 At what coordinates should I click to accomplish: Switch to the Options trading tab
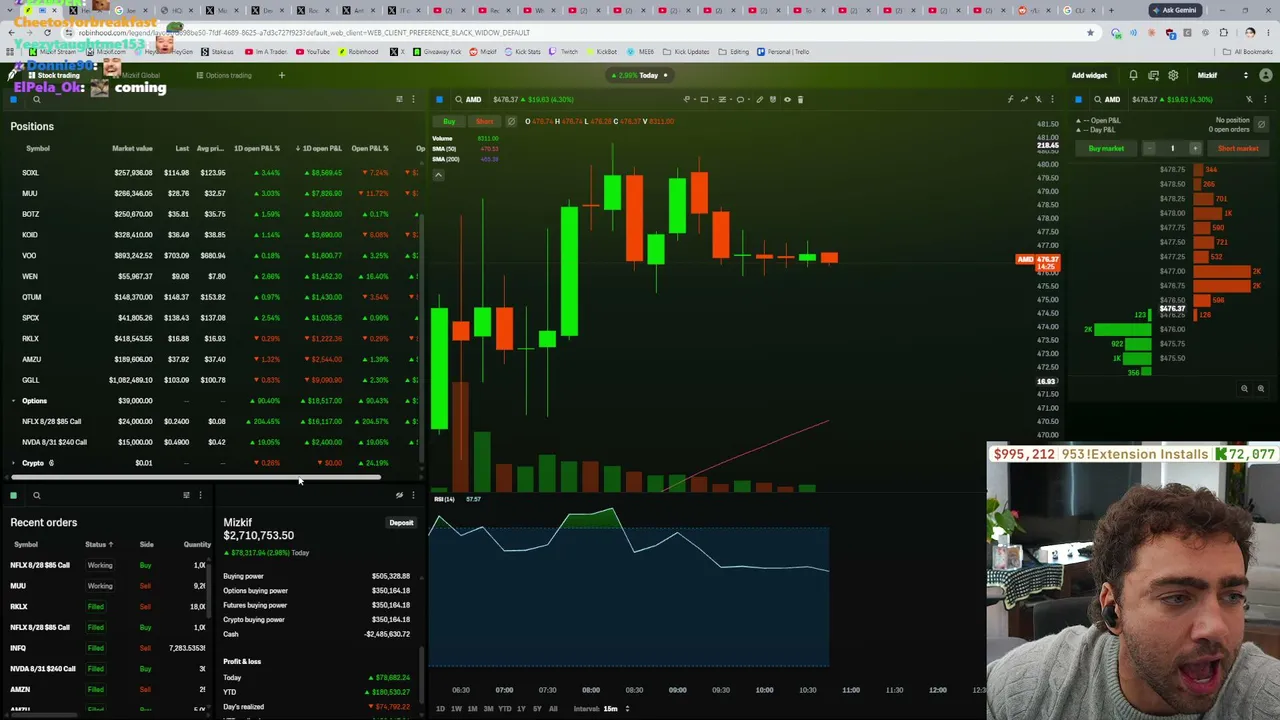click(x=224, y=75)
